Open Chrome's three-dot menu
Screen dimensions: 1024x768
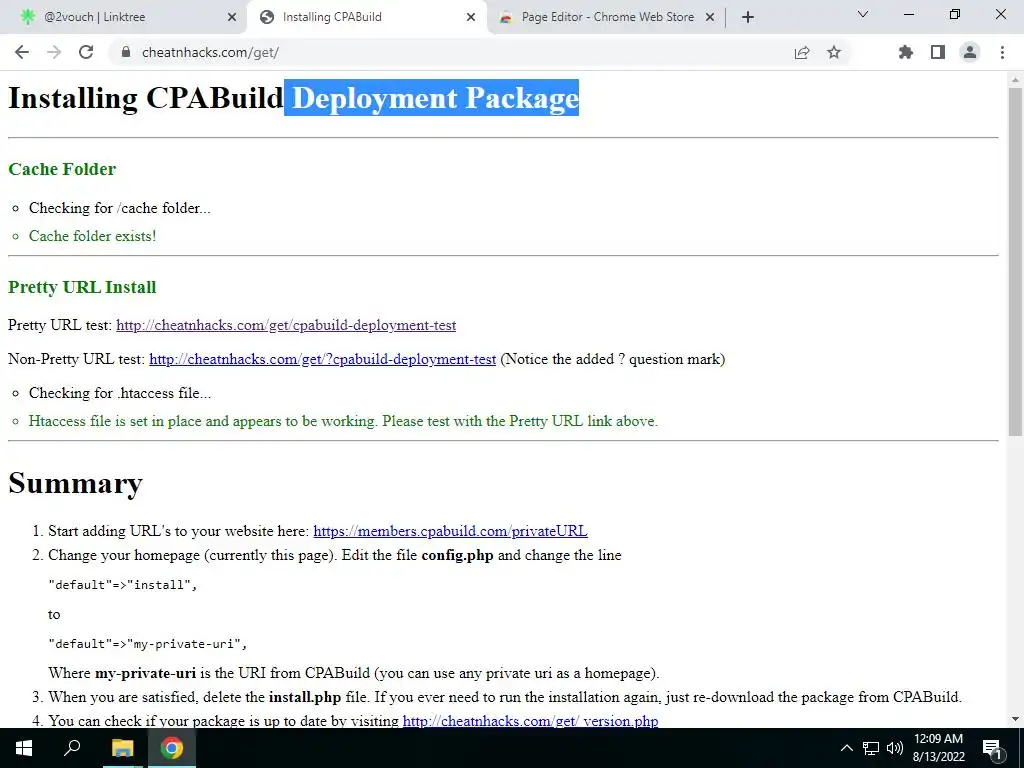1002,52
